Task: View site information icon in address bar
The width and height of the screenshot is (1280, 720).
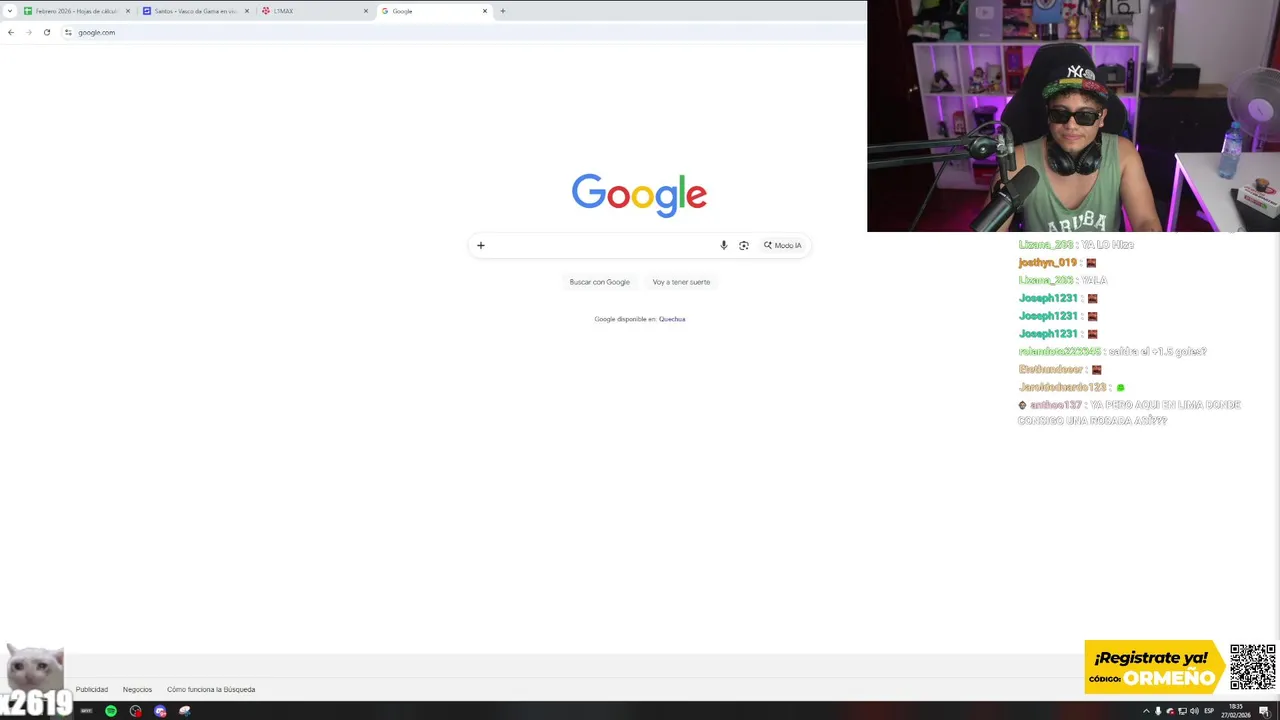Action: coord(68,32)
